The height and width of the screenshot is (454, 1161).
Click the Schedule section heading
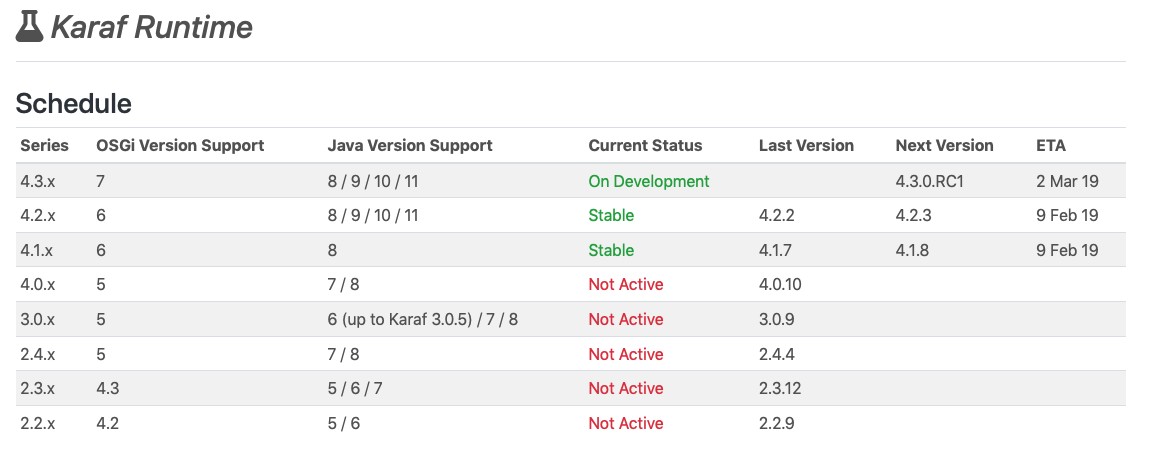point(74,103)
